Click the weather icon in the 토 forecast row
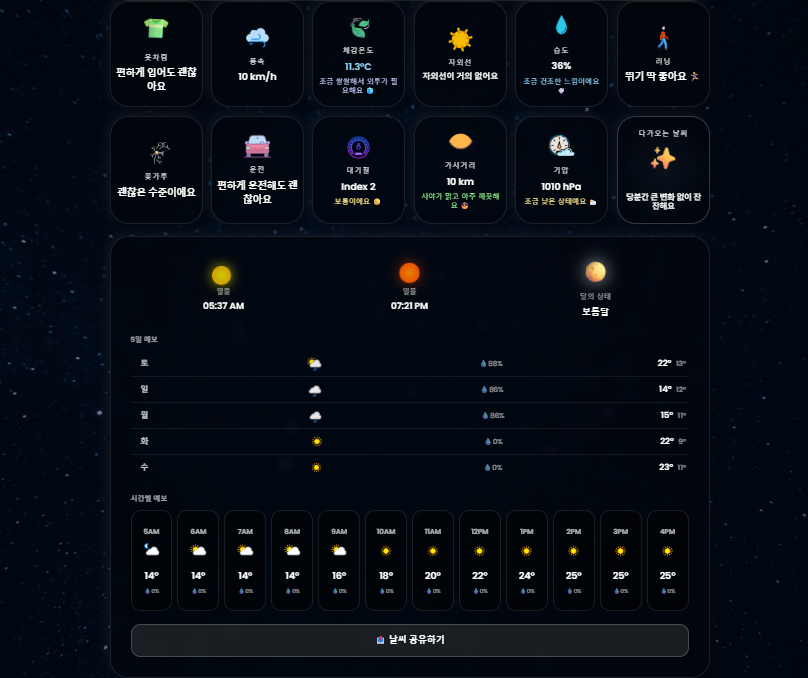The image size is (808, 678). point(314,364)
